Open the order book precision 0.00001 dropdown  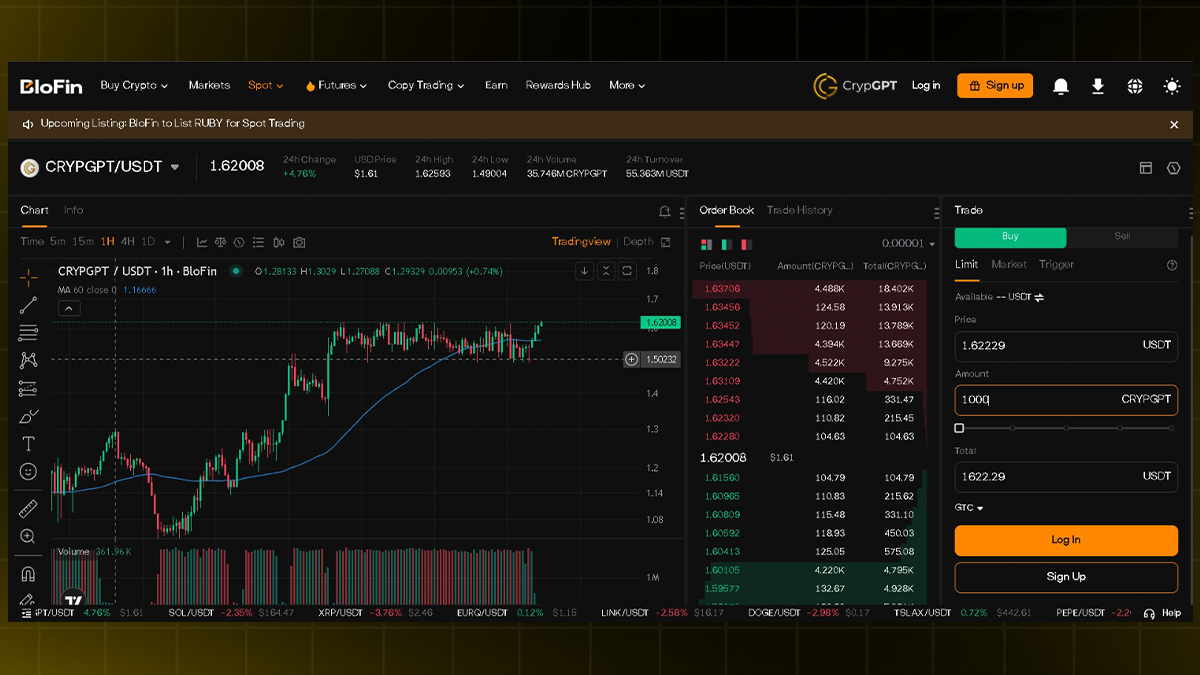coord(908,244)
